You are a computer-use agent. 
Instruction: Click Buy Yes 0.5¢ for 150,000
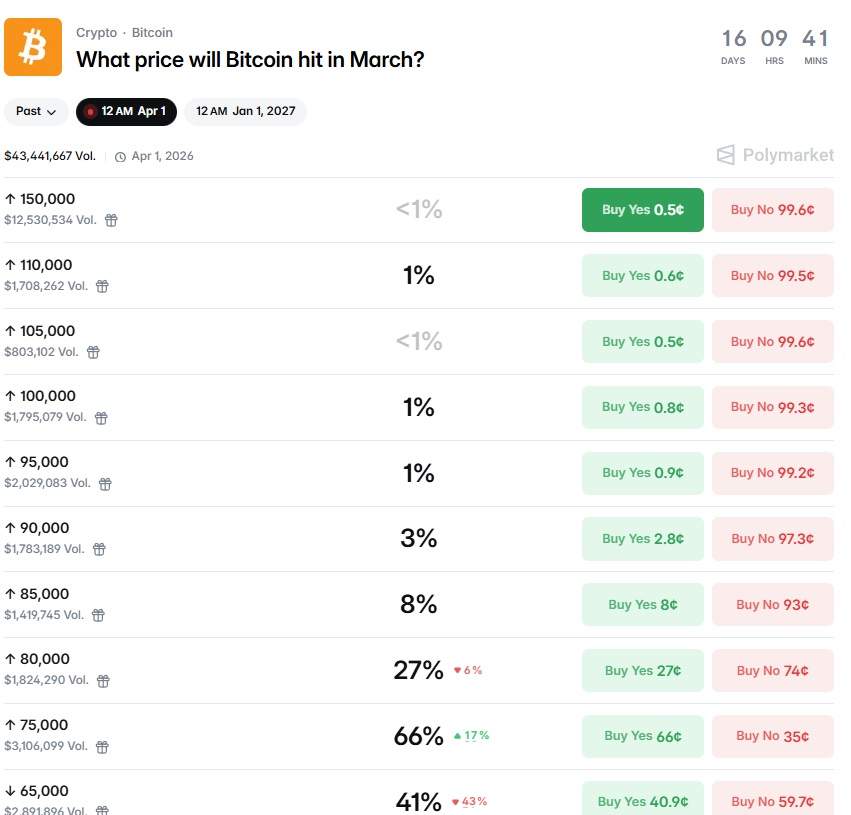click(x=642, y=210)
